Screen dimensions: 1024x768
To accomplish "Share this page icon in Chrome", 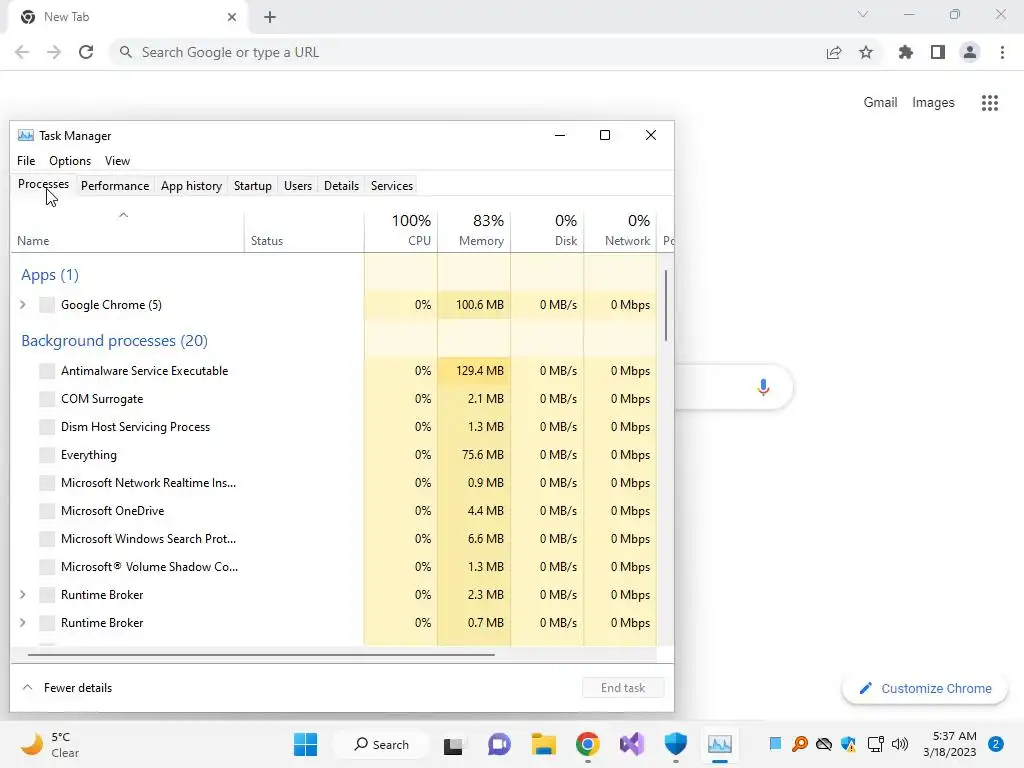I will [834, 52].
